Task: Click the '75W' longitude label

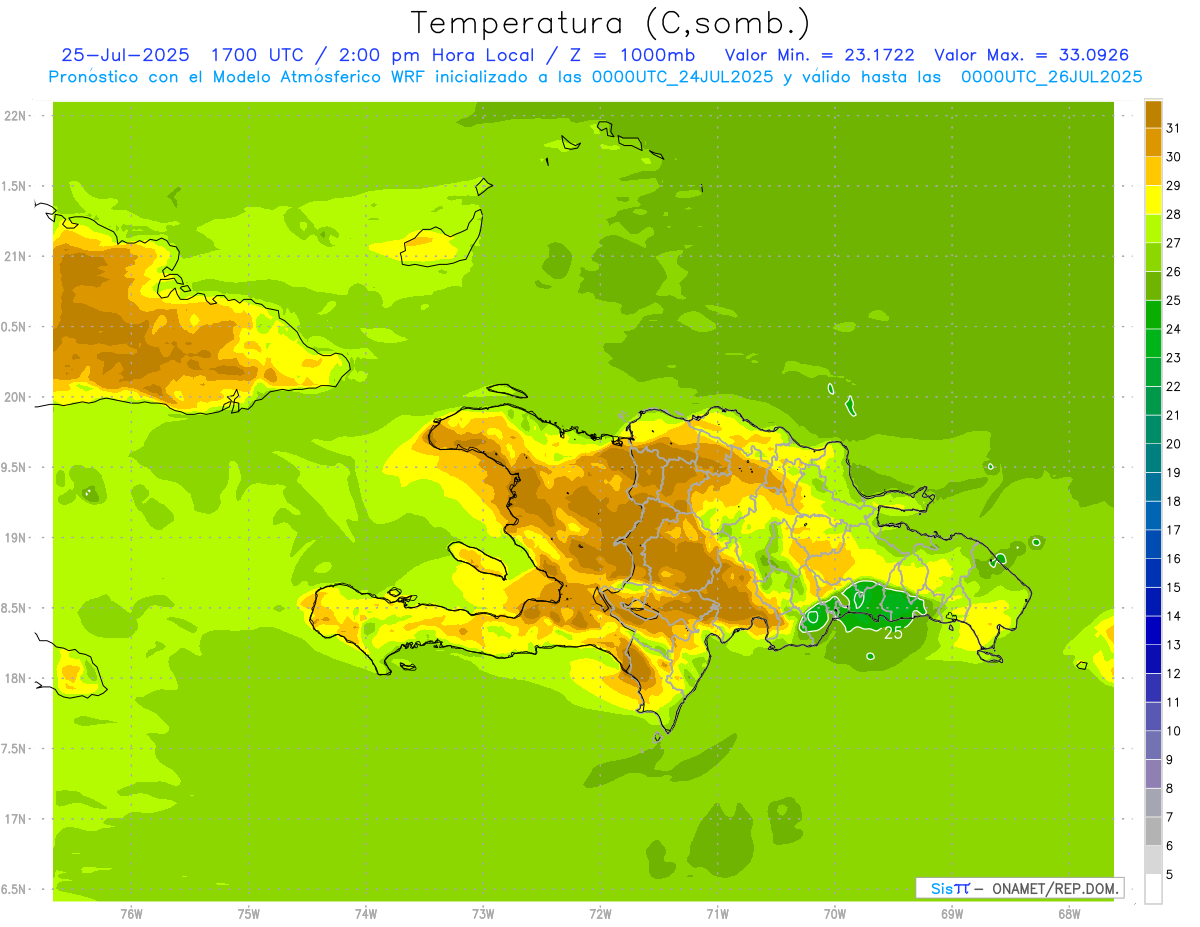Action: [x=249, y=914]
